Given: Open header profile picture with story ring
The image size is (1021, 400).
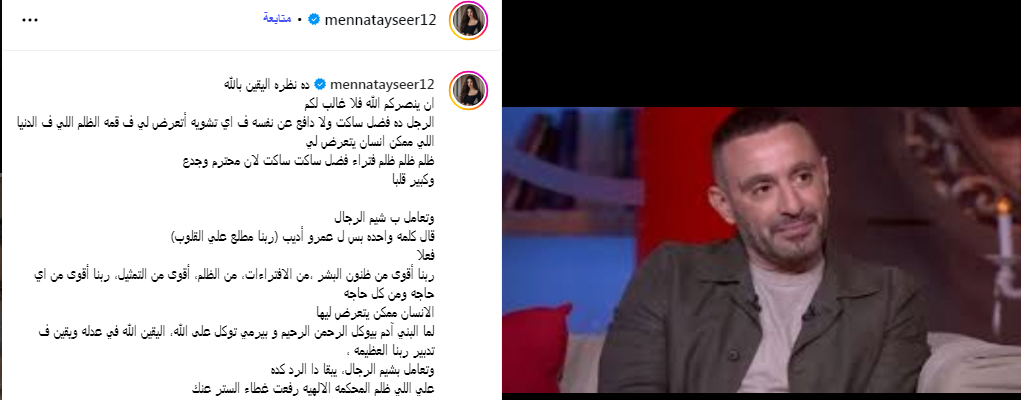Looking at the screenshot, I should coord(469,20).
